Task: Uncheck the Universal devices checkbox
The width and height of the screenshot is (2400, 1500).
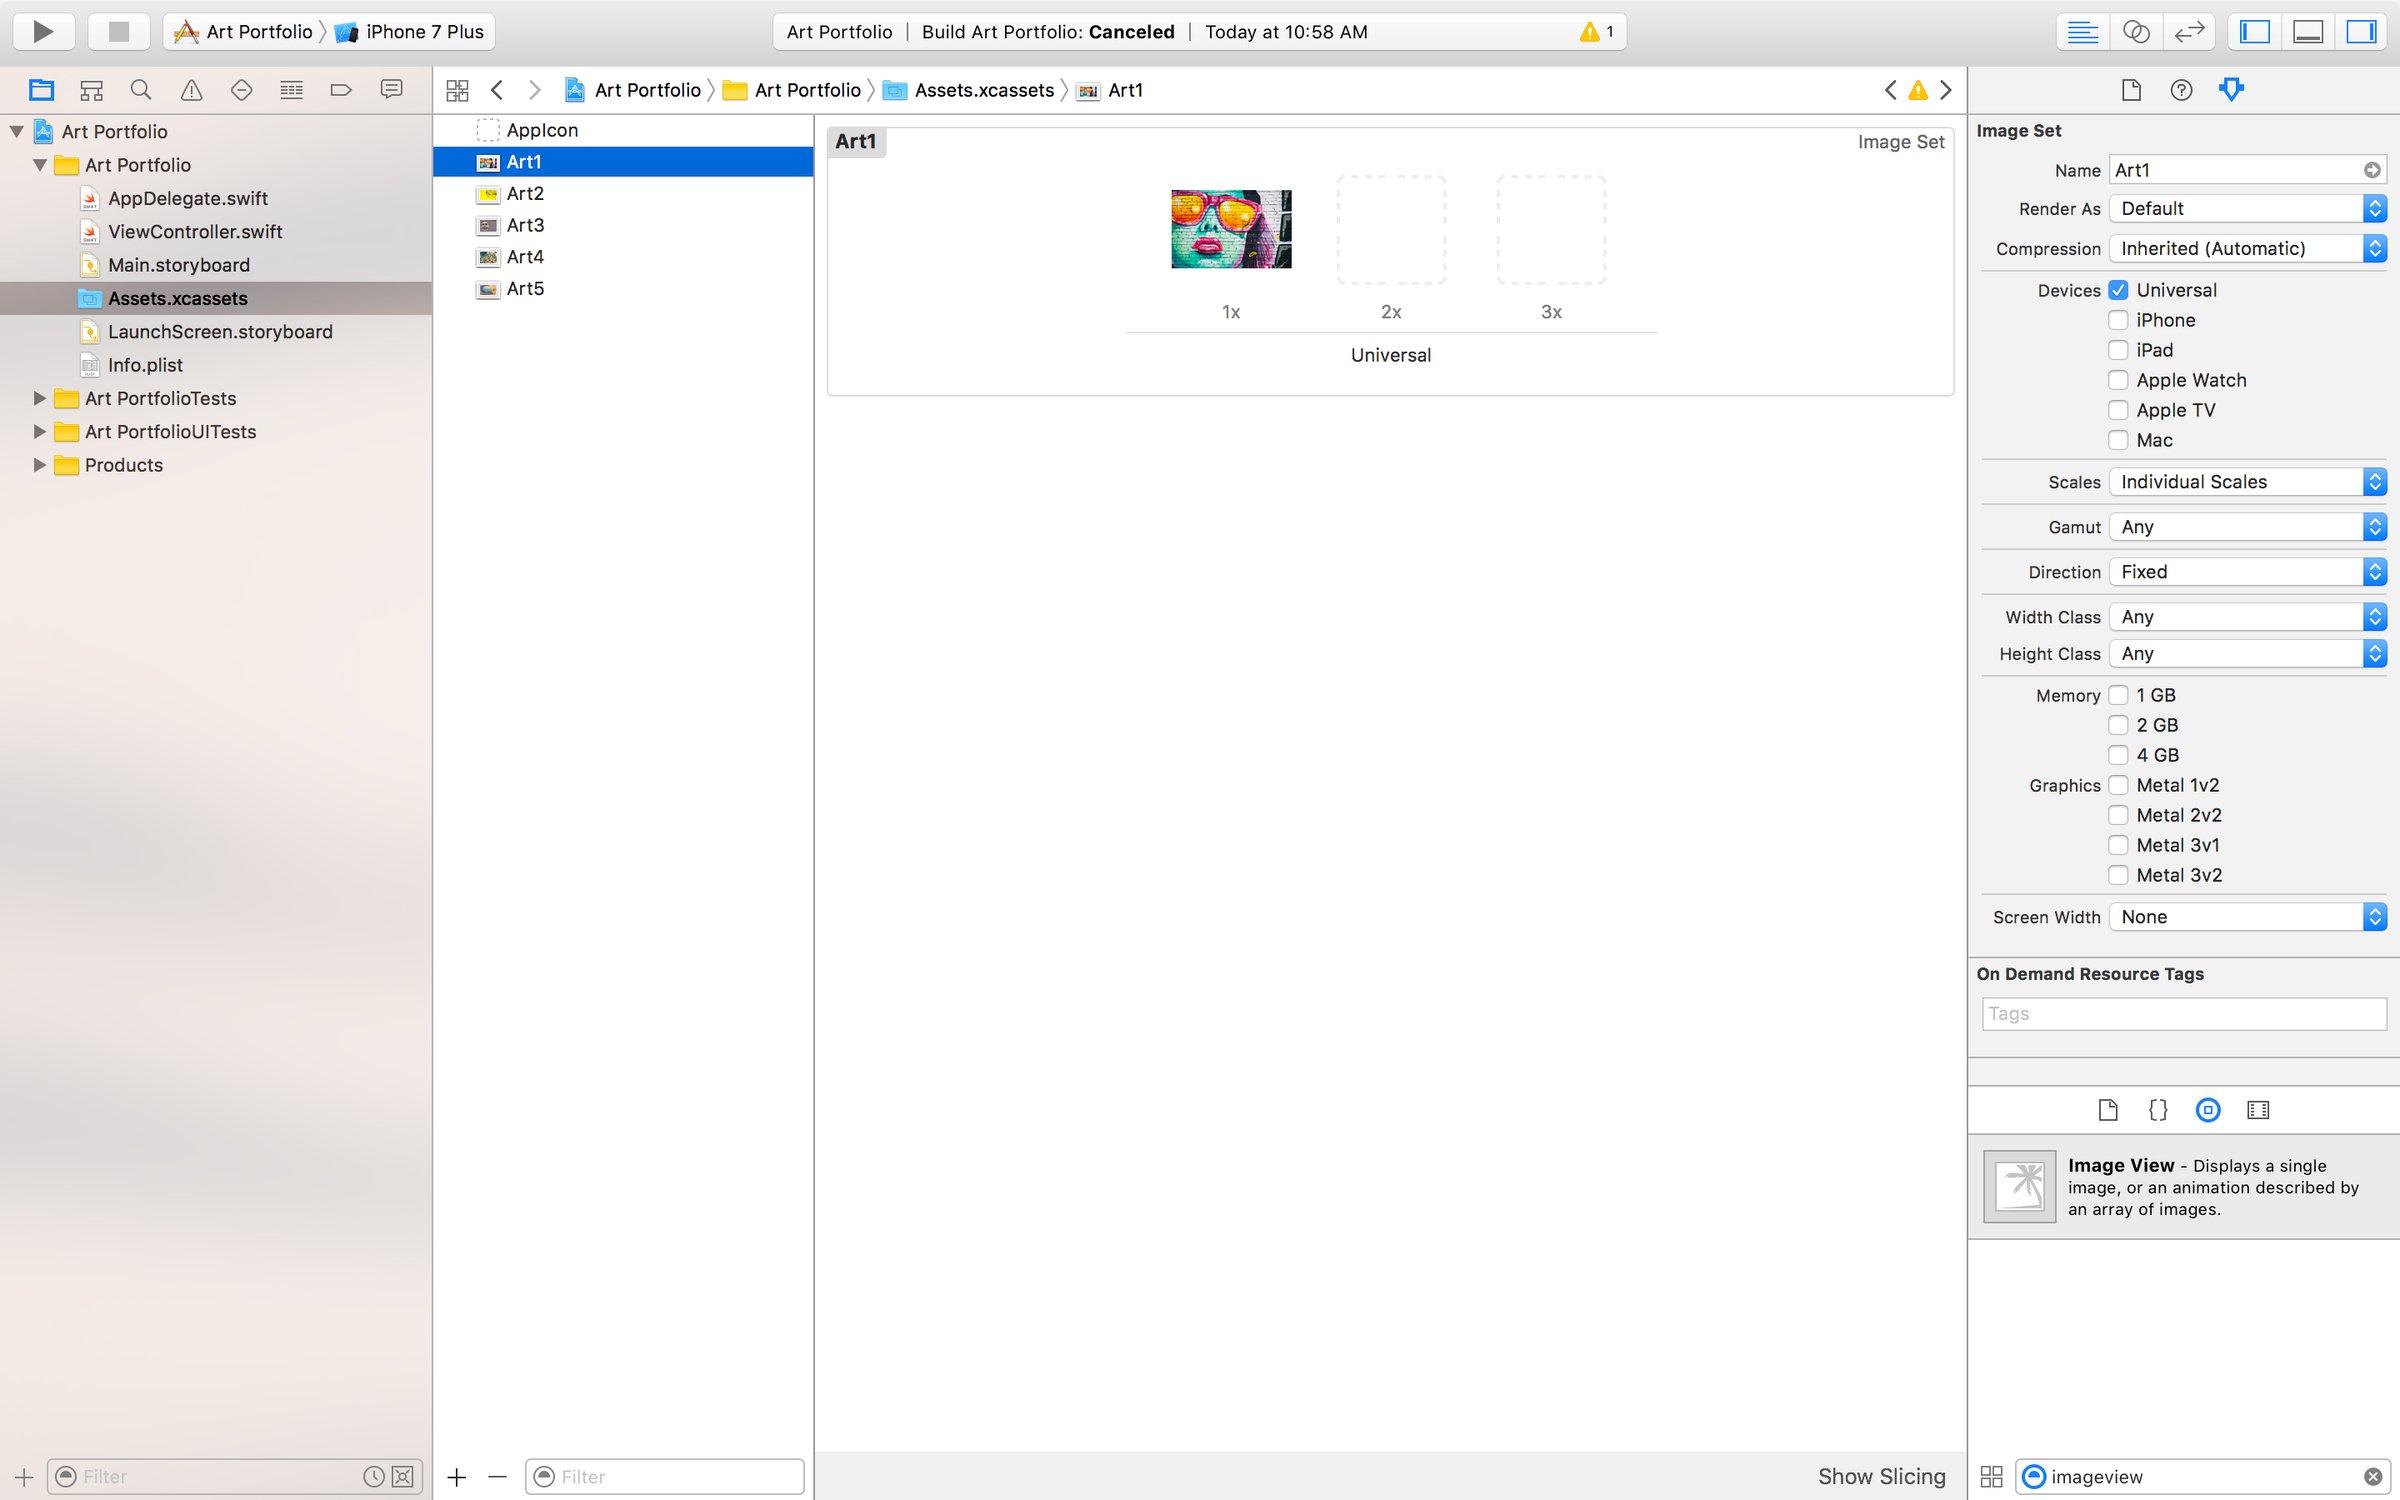Action: click(x=2118, y=290)
